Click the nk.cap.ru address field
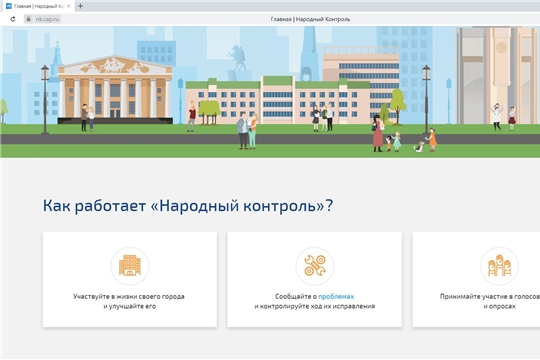The image size is (540, 360). pos(48,19)
